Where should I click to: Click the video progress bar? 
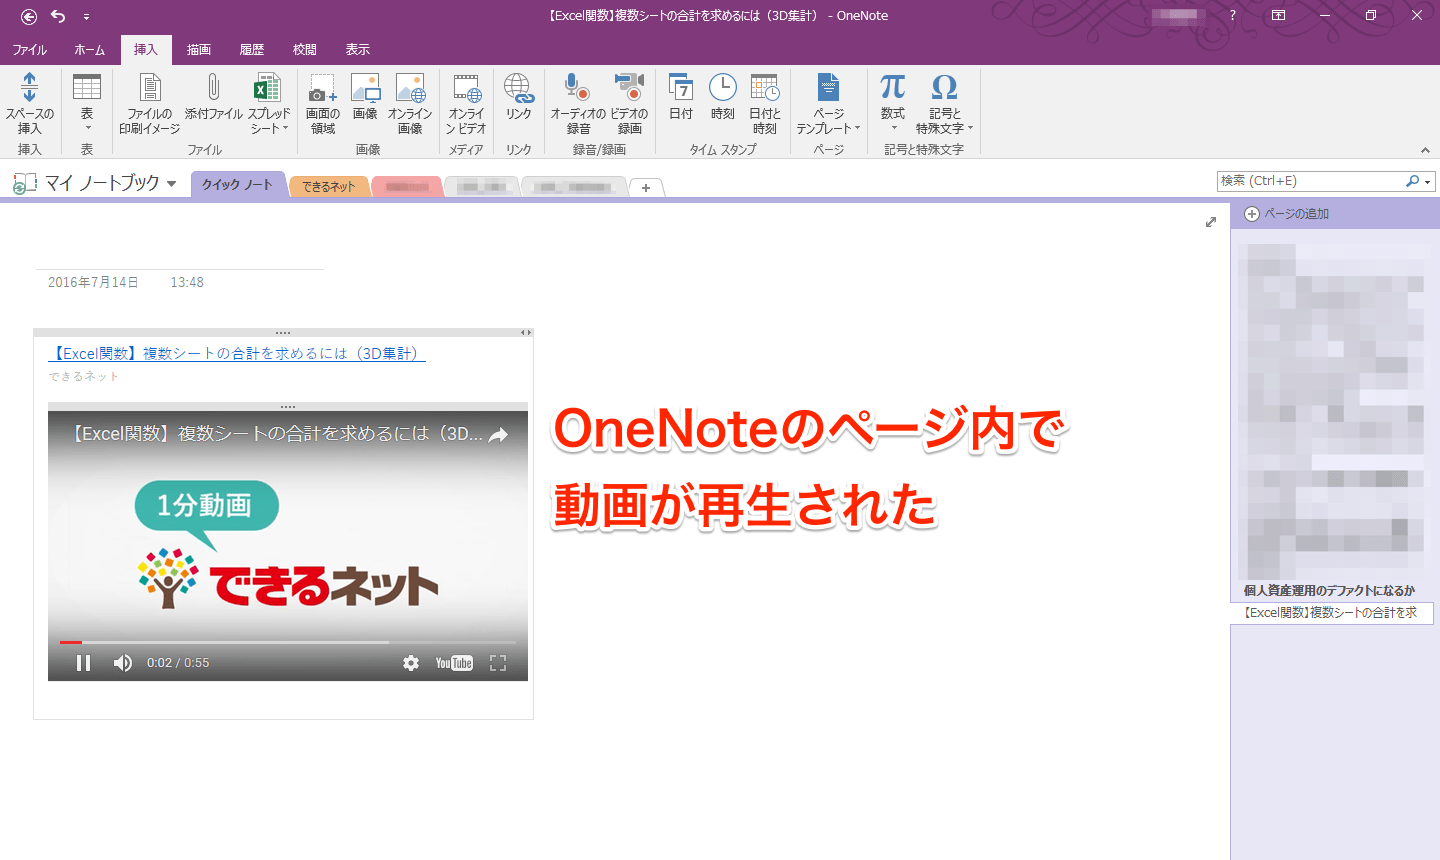(288, 642)
